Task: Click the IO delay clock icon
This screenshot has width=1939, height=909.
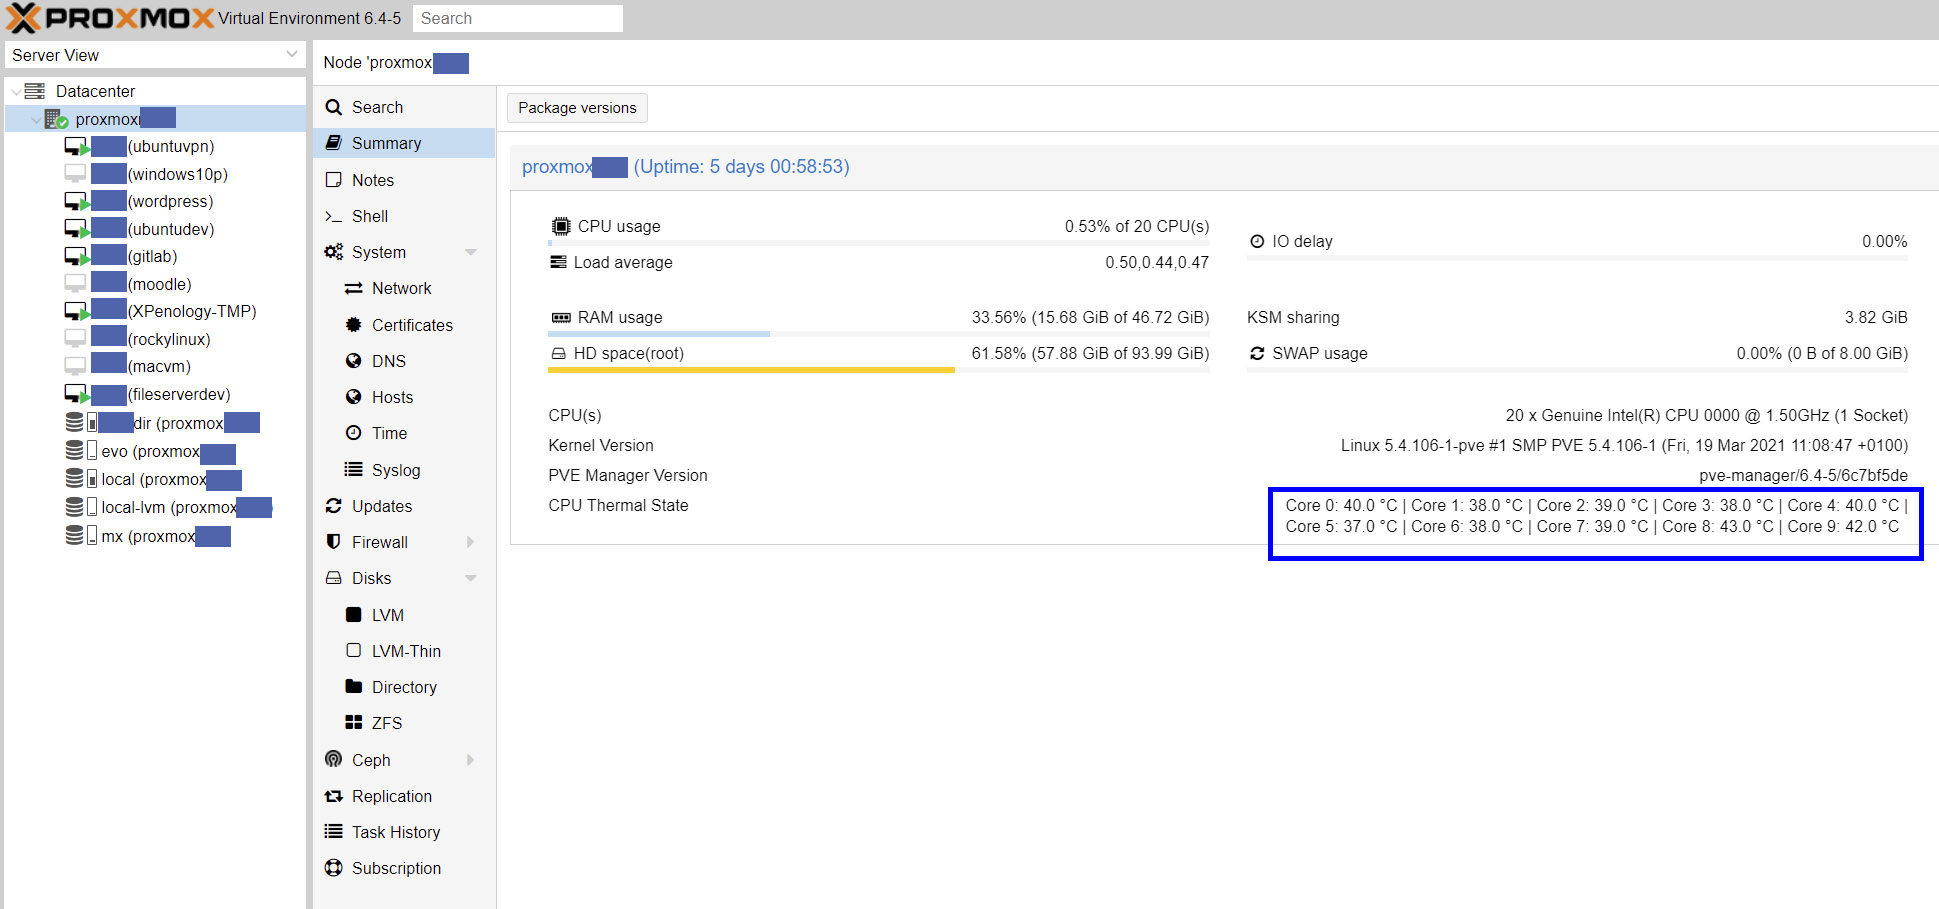Action: (x=1257, y=241)
